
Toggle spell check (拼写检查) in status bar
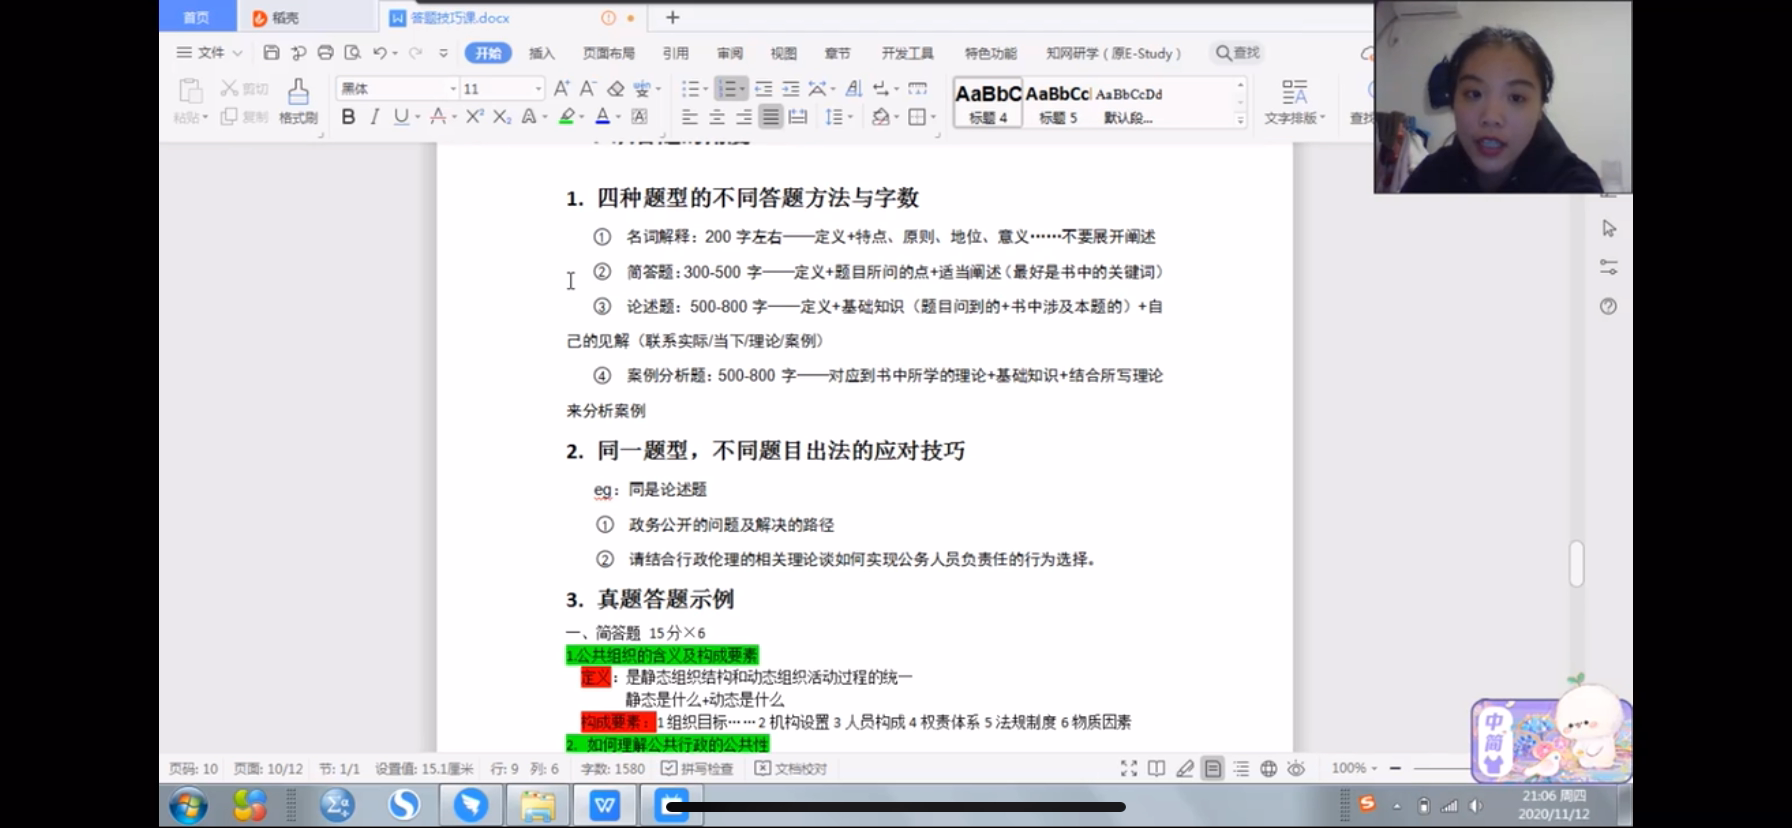pos(698,768)
